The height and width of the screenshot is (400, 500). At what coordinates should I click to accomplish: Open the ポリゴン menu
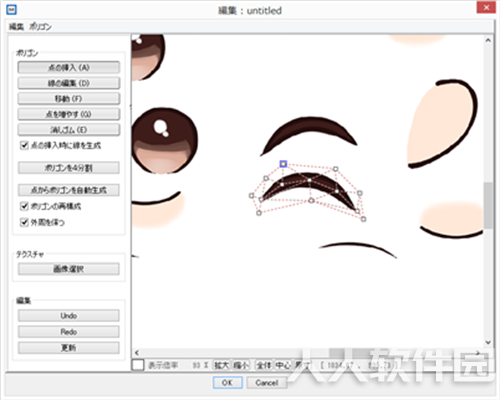[x=40, y=27]
